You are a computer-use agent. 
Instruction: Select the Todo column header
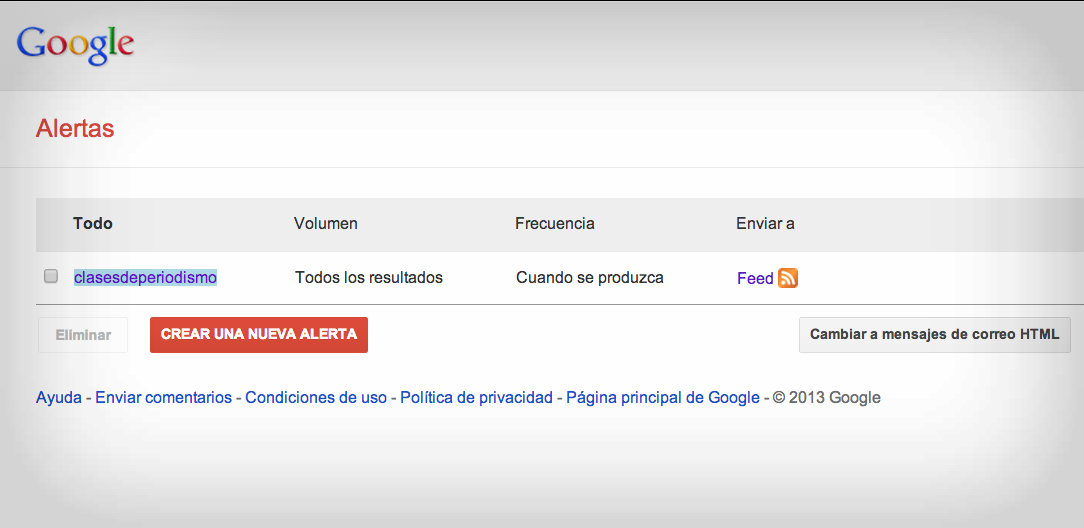[x=93, y=223]
